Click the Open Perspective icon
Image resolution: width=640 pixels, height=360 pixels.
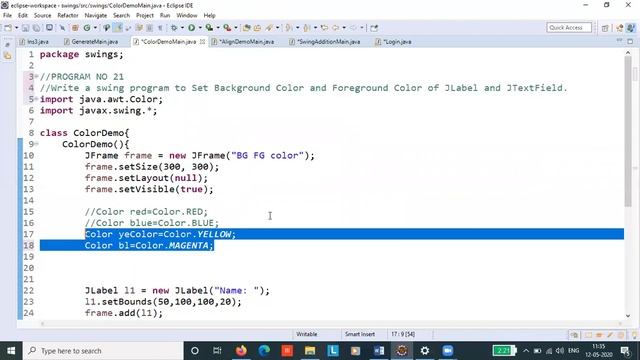(605, 28)
